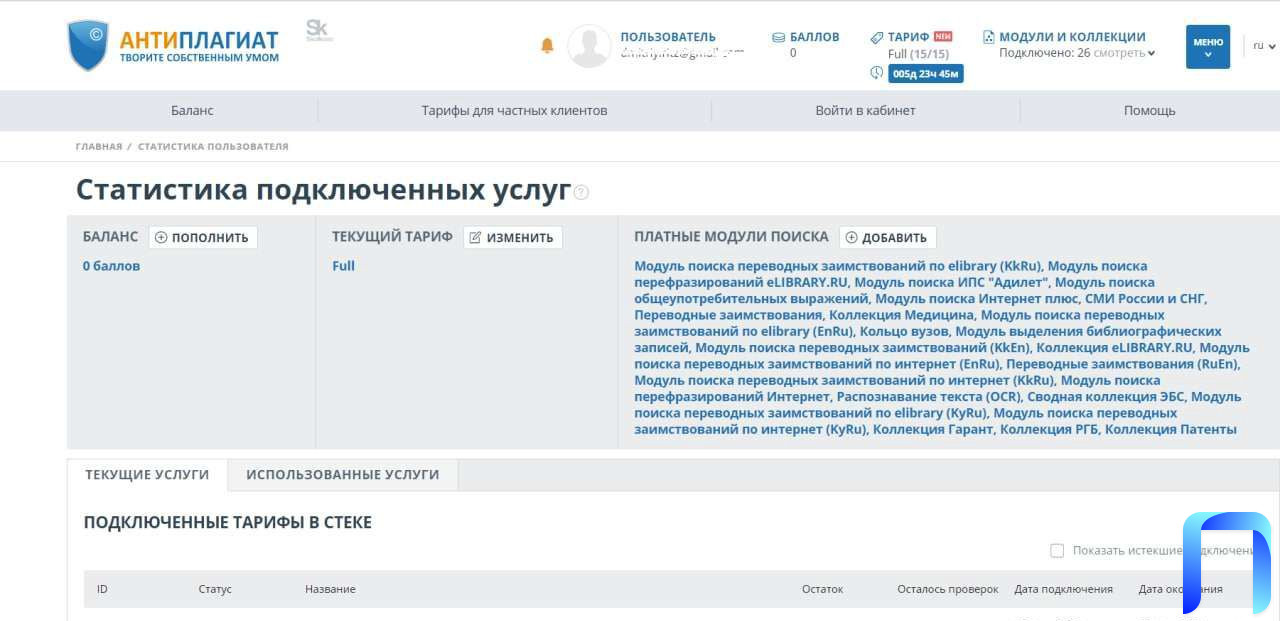Click the ПОЛЬЗОВАТЕЛЬ header link

(x=668, y=37)
